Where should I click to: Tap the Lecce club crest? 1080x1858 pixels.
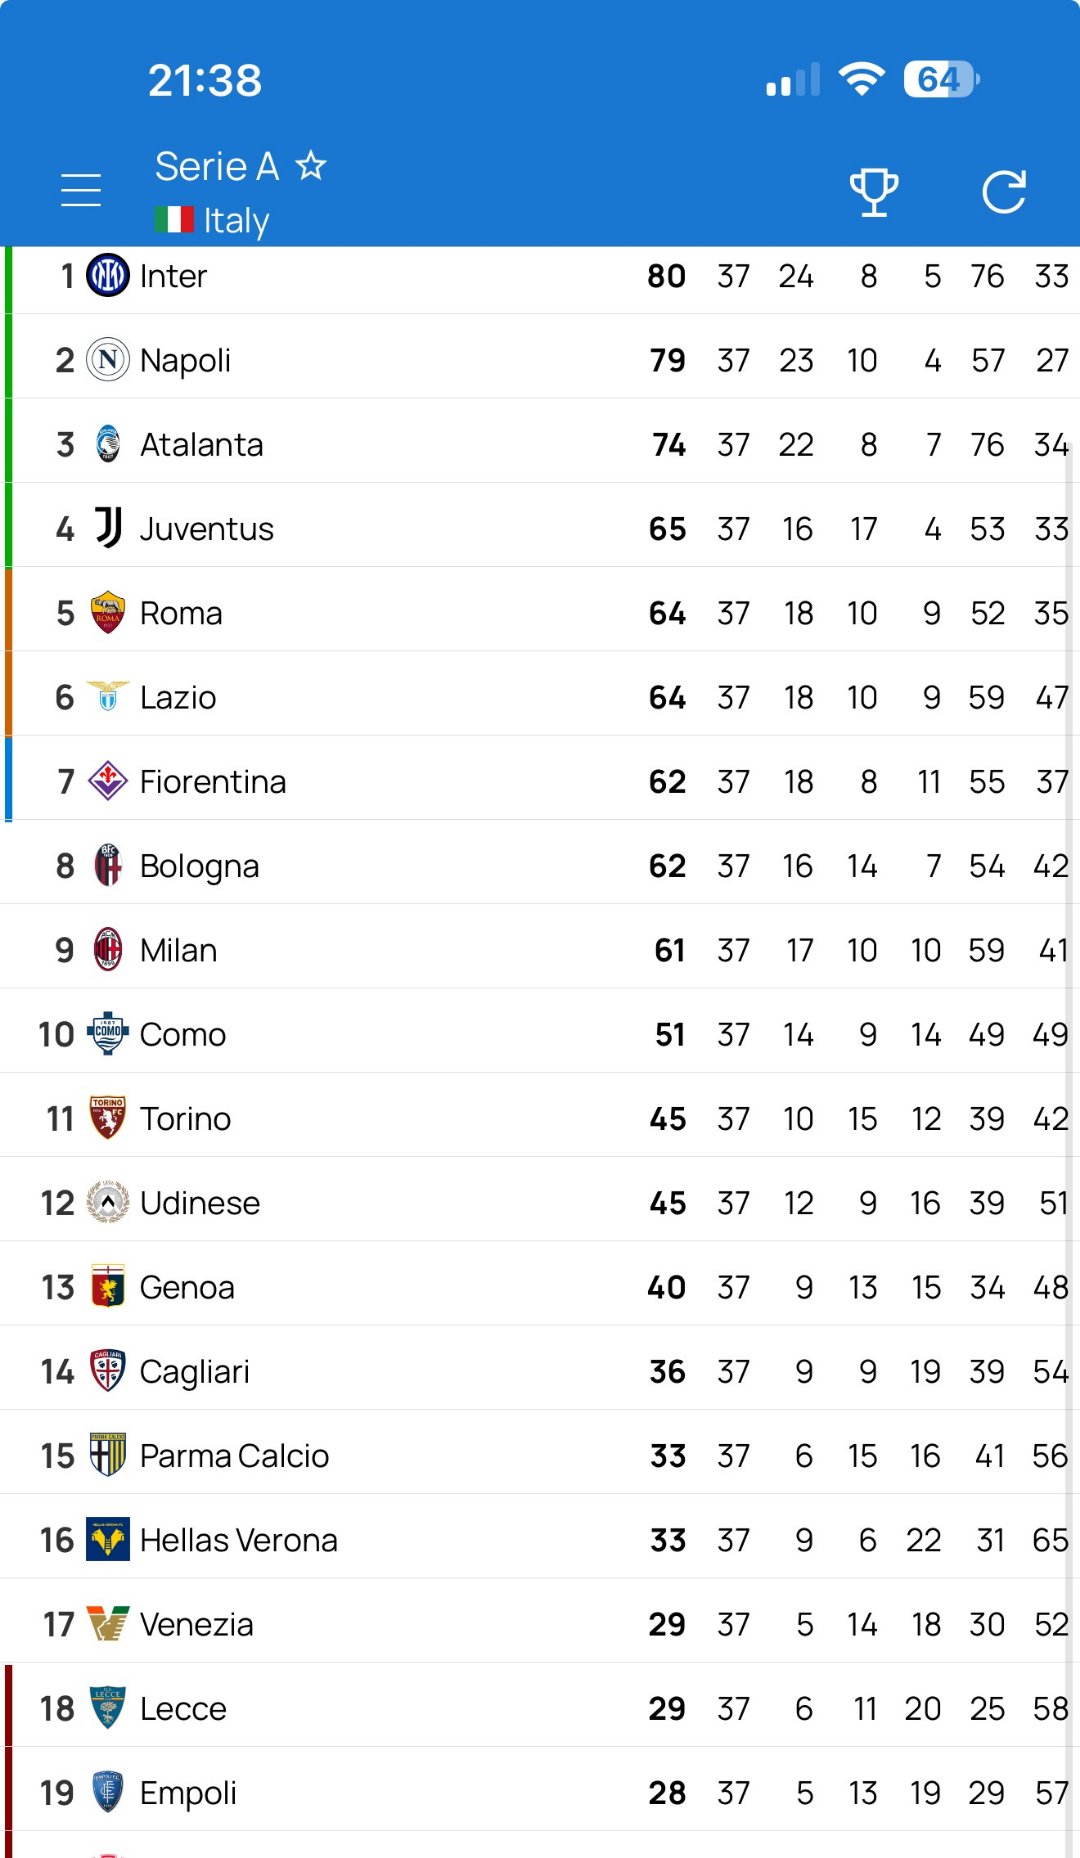pos(108,1708)
